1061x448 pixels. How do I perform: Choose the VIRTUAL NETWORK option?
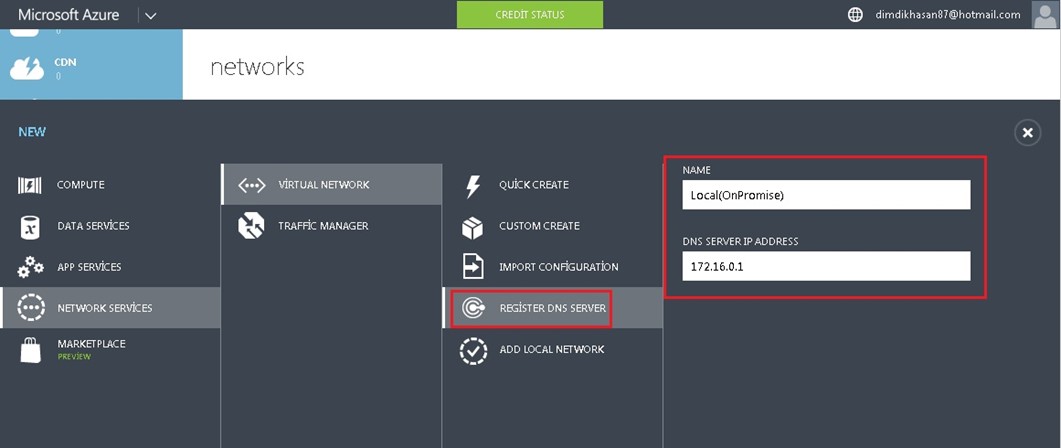[x=332, y=185]
